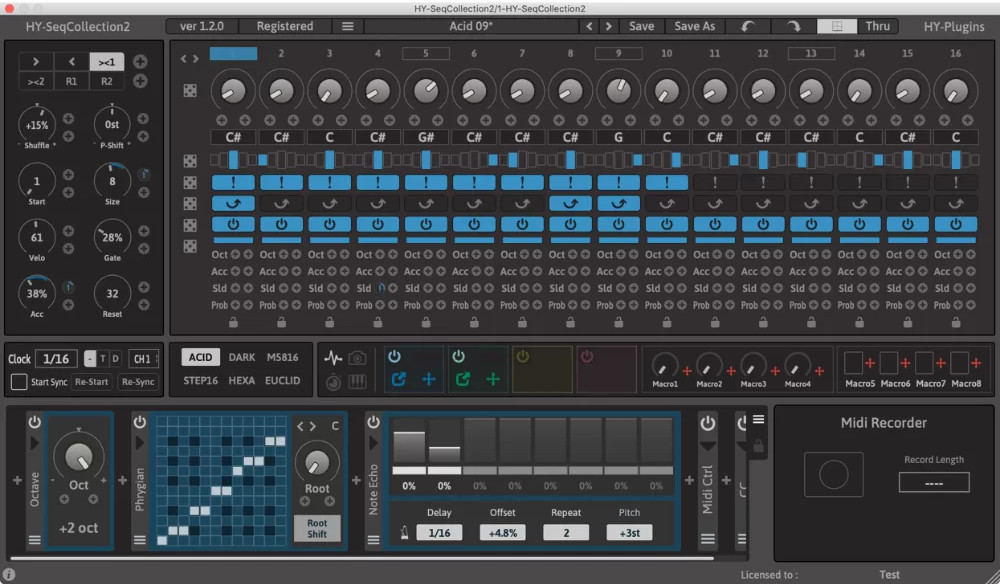1000x584 pixels.
Task: Click the Save As button
Action: 694,26
